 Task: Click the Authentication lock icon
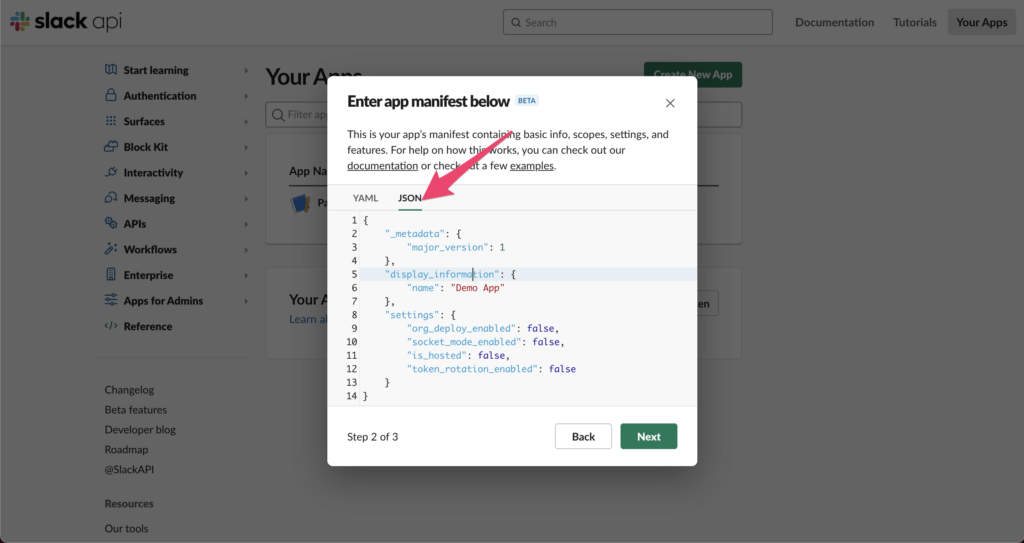111,96
